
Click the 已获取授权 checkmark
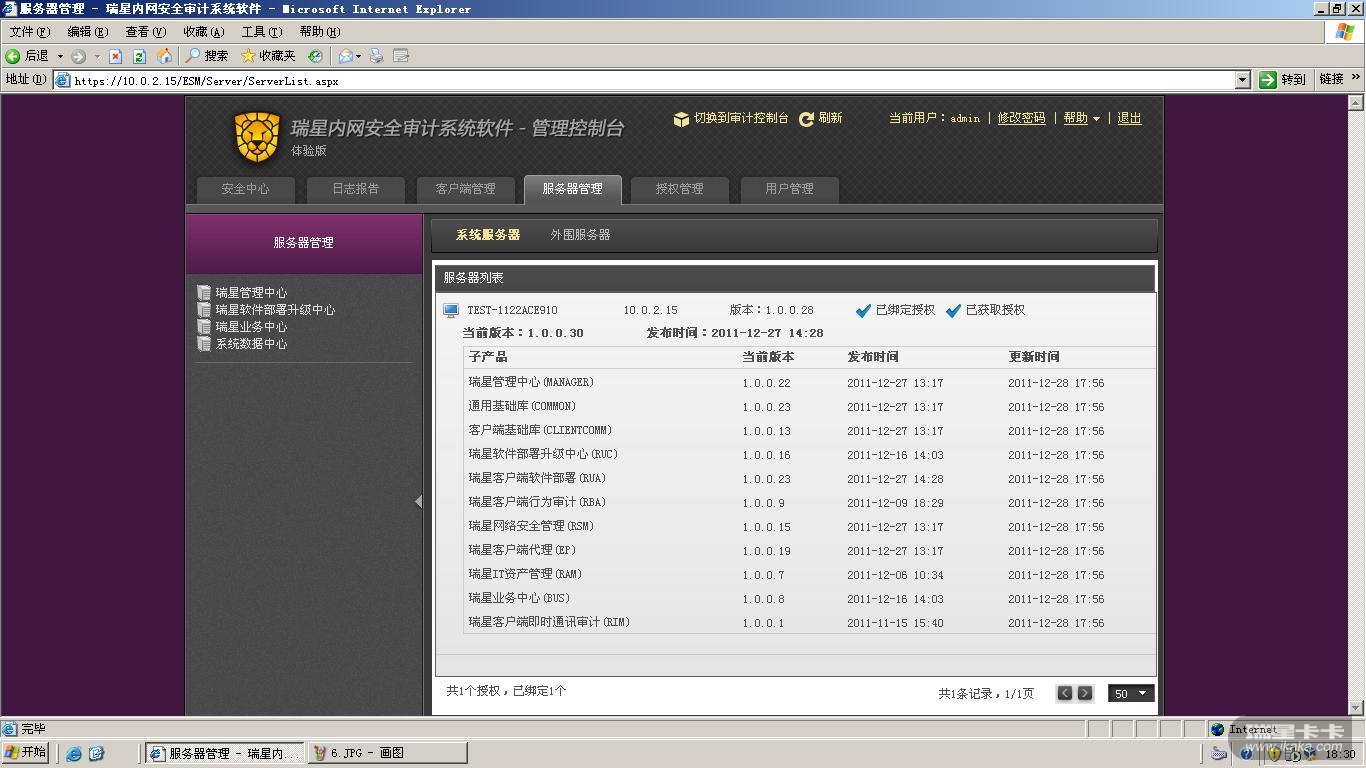(x=954, y=311)
